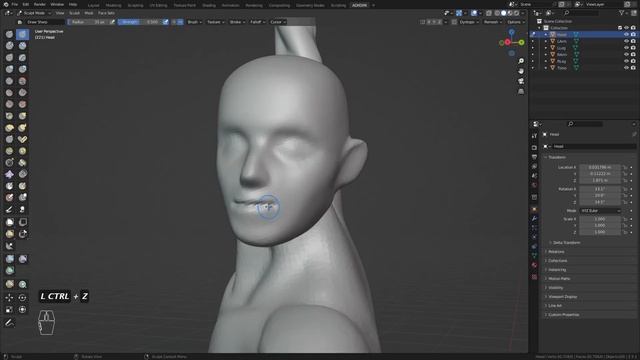Image resolution: width=640 pixels, height=360 pixels.
Task: Open the outliner filter funnel
Action: (x=623, y=13)
